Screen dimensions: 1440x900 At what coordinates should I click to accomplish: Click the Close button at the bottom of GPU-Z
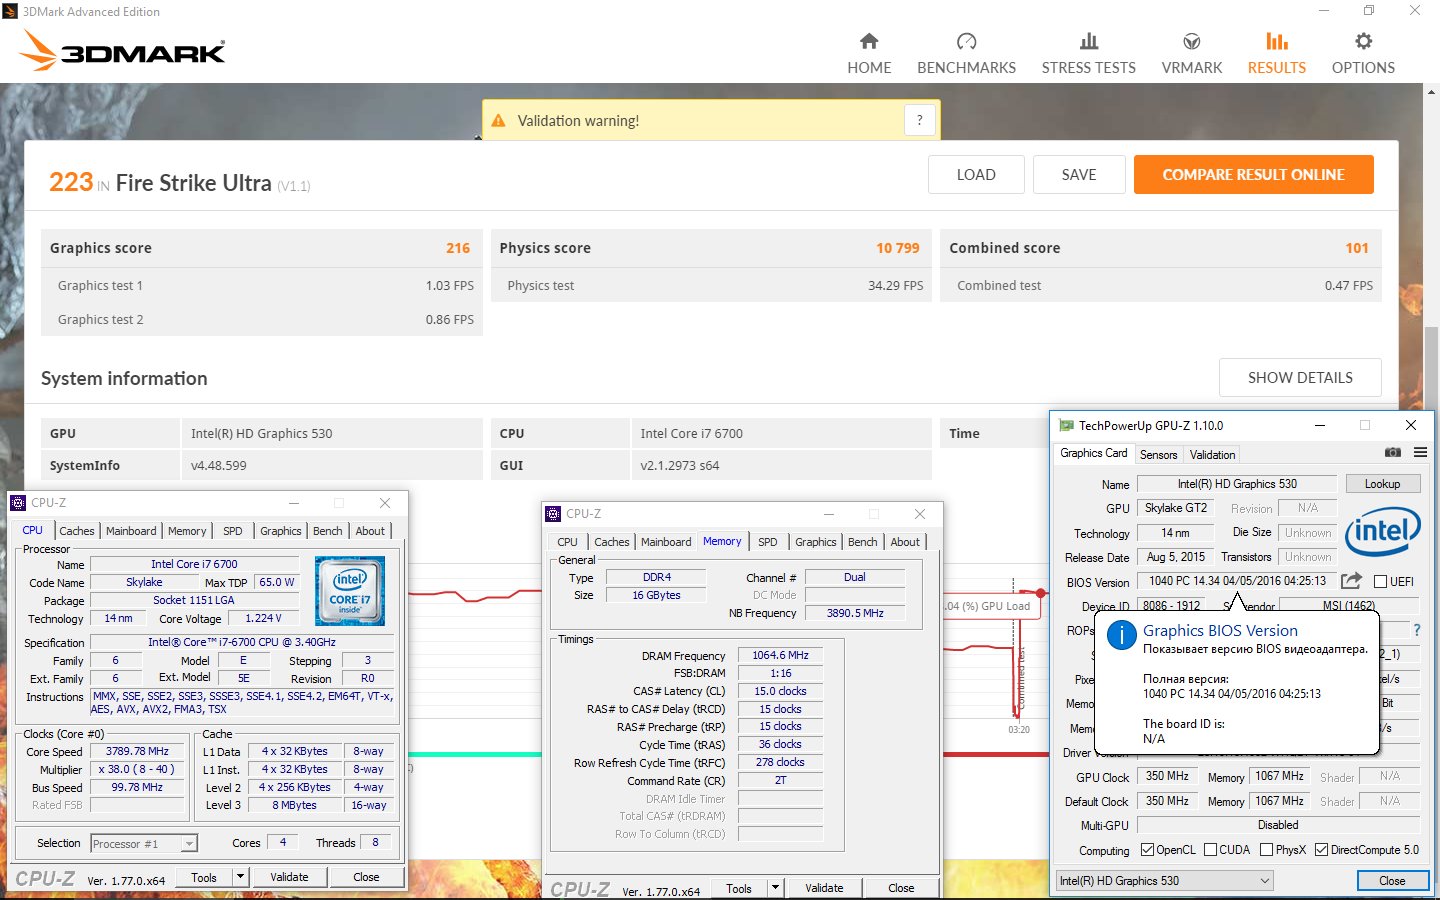[x=1392, y=881]
